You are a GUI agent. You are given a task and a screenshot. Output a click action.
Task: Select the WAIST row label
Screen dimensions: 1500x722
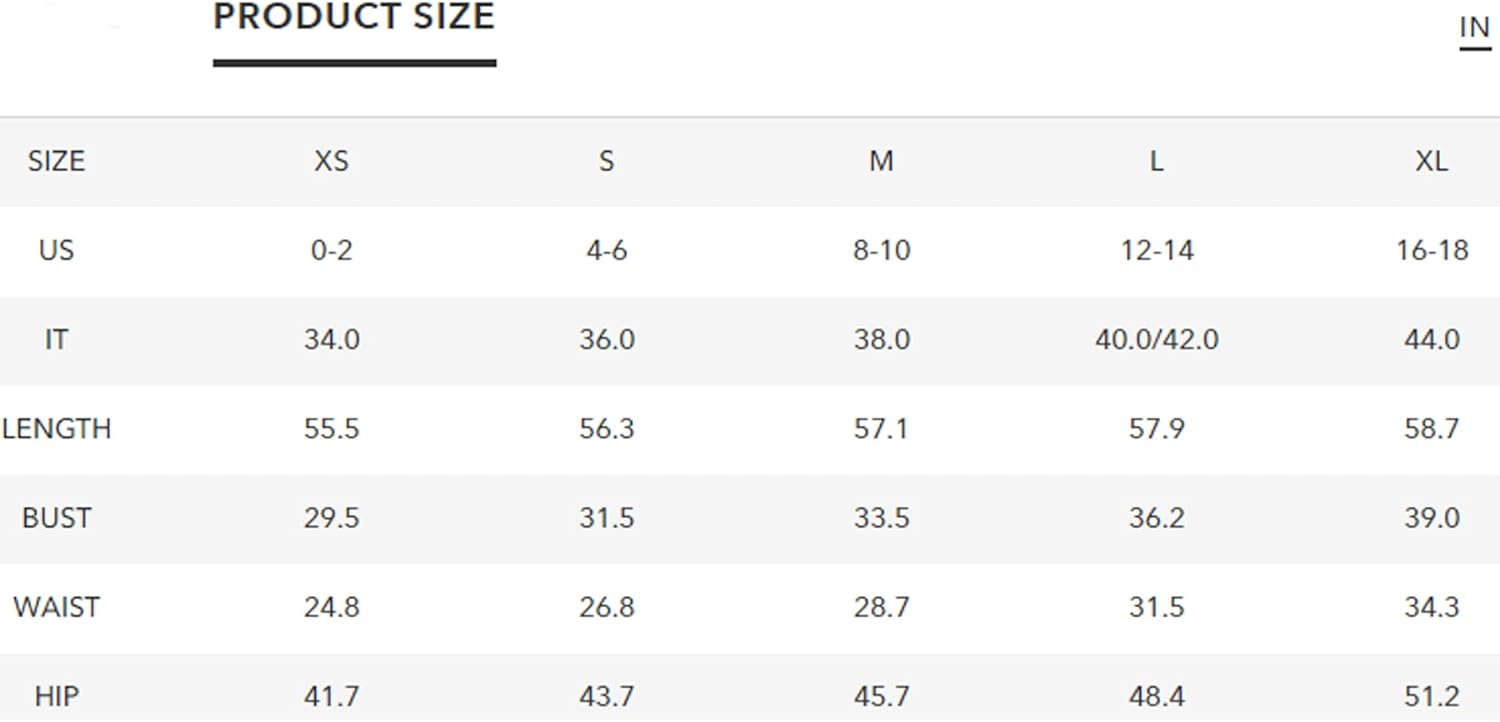[56, 607]
